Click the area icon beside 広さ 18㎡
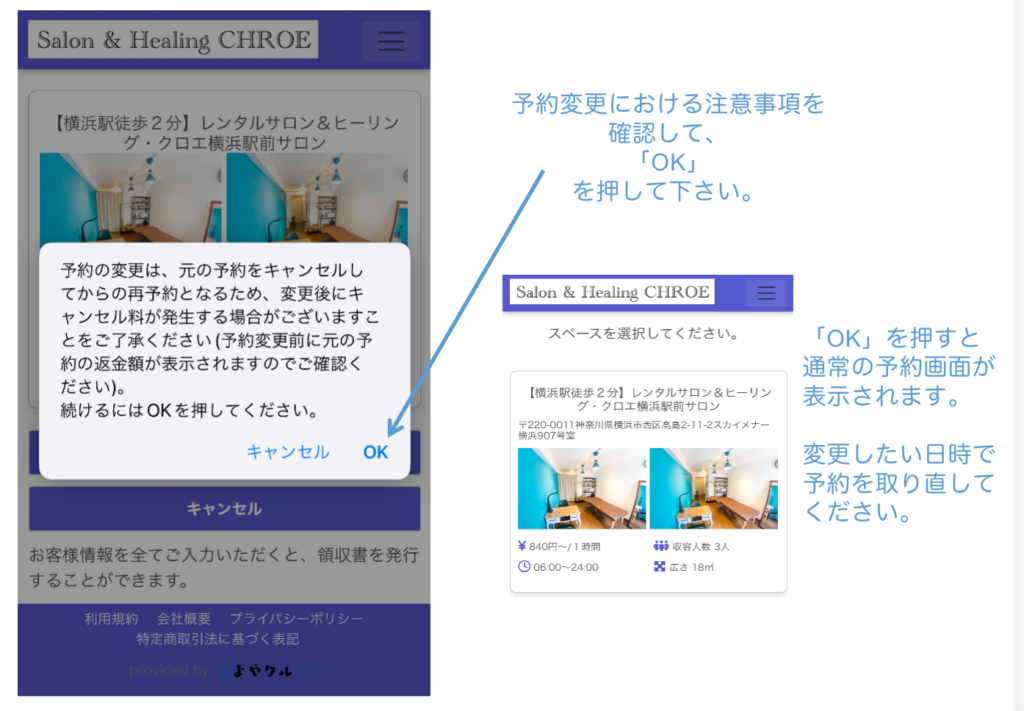Image resolution: width=1024 pixels, height=711 pixels. (x=659, y=567)
